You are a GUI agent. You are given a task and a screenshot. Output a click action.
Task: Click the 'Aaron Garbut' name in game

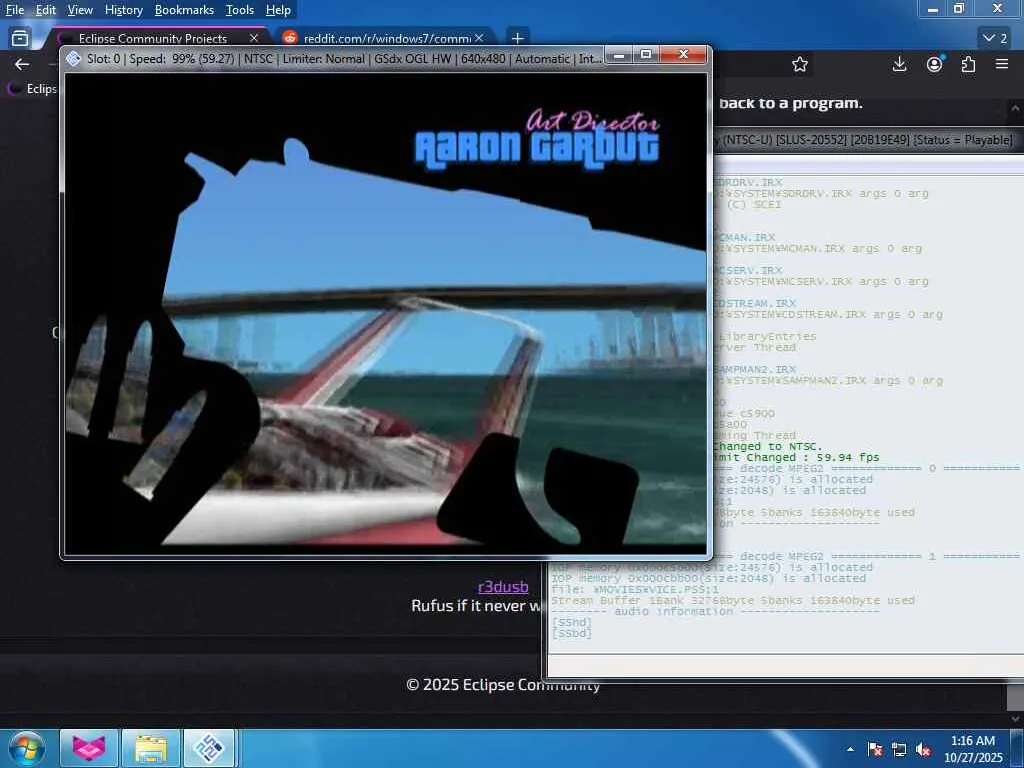pyautogui.click(x=537, y=149)
